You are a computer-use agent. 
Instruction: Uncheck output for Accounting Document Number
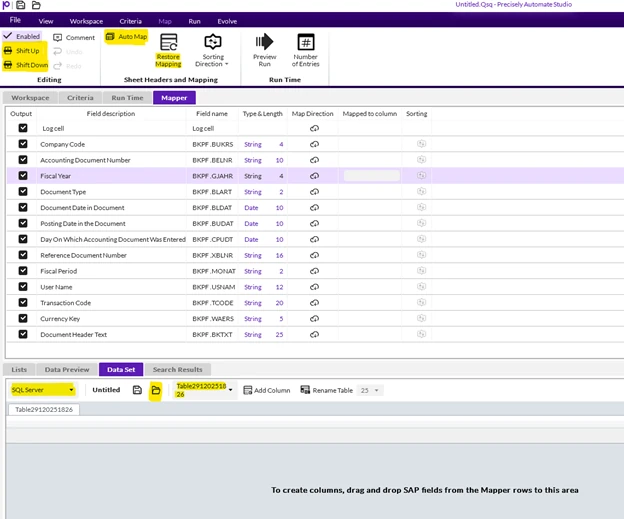[23, 160]
